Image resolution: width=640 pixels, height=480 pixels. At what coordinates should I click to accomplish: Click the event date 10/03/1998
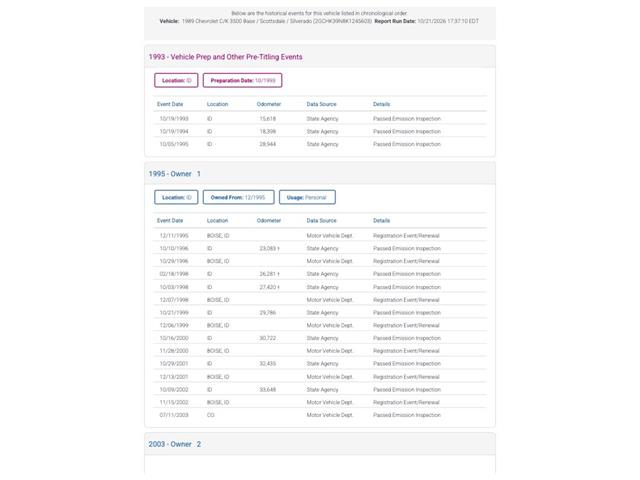[174, 287]
